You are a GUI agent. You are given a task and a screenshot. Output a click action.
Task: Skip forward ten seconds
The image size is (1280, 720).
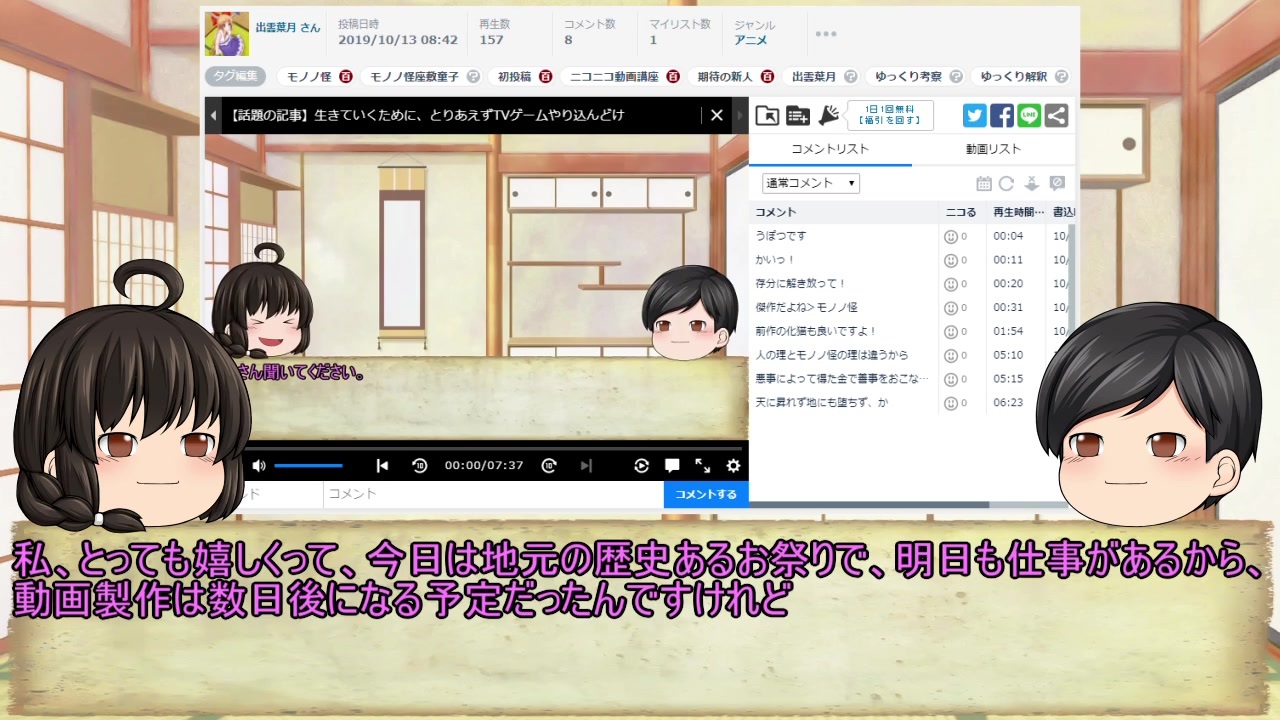[x=549, y=465]
